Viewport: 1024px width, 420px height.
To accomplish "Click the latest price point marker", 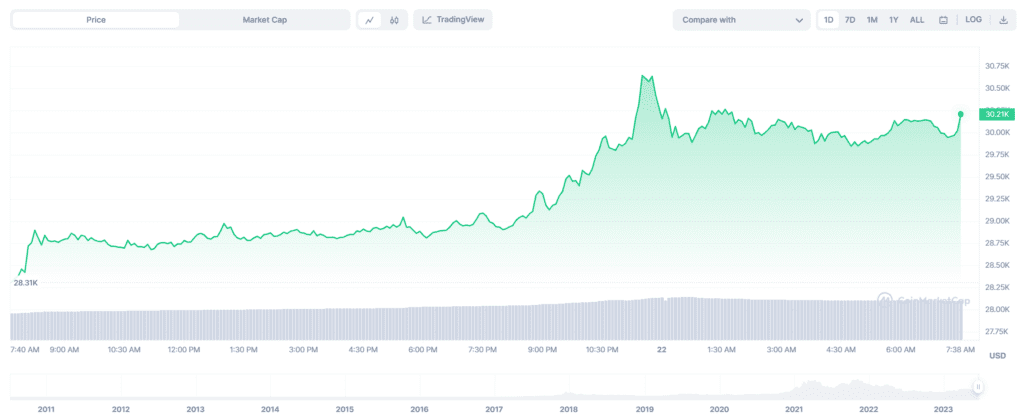I will (961, 114).
